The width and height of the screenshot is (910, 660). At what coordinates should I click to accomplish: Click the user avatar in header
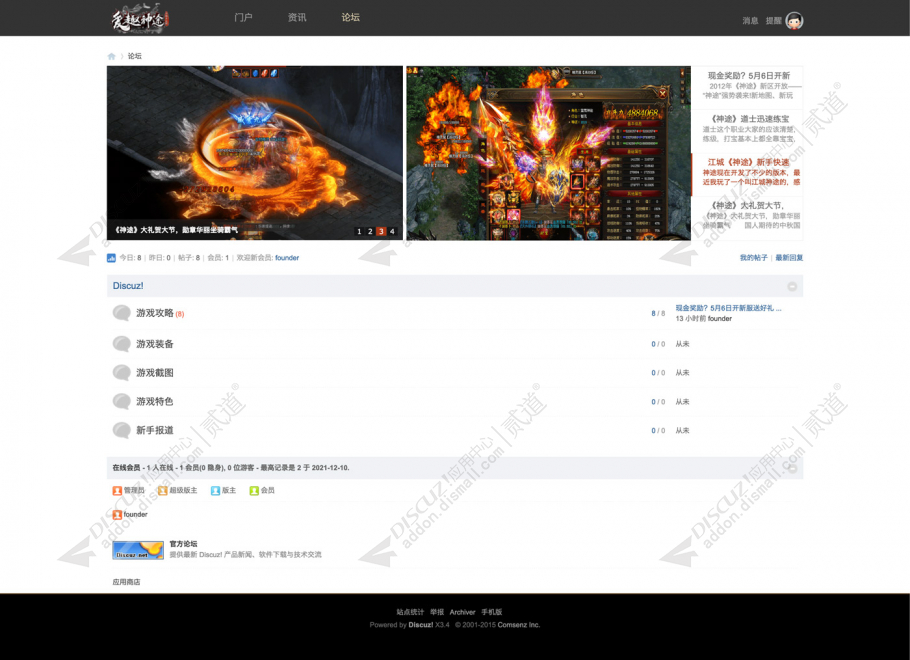[x=795, y=21]
